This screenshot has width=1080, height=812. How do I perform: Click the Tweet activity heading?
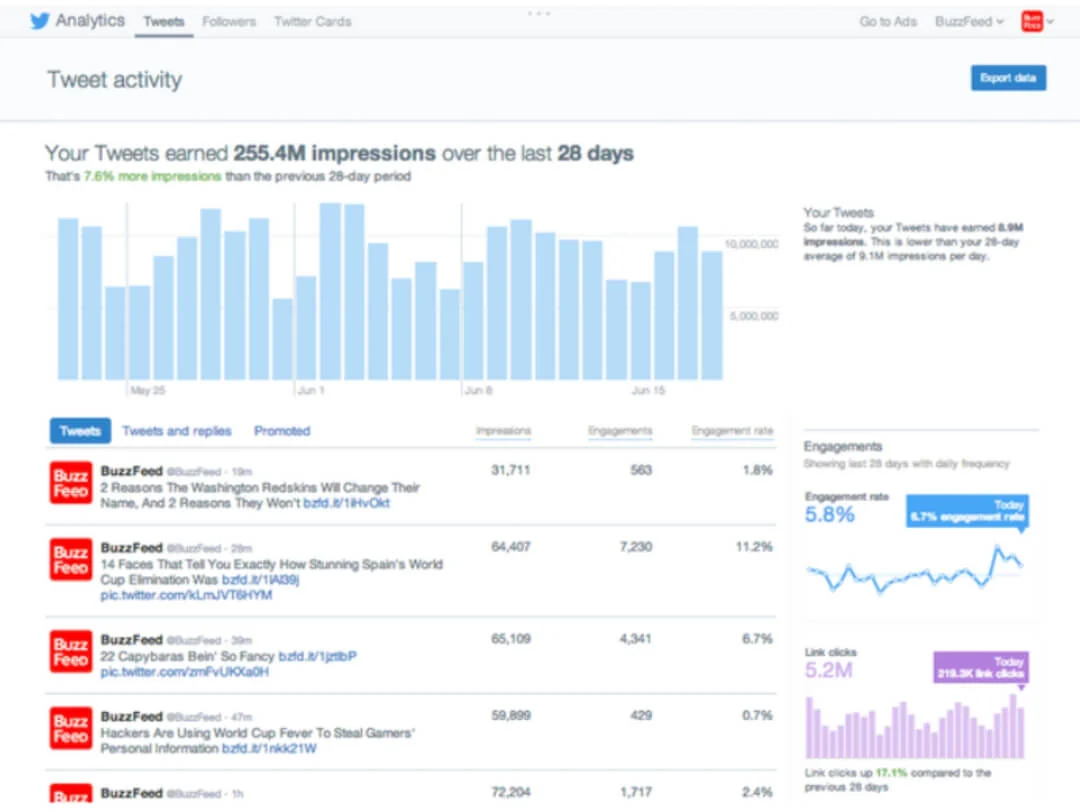click(x=114, y=79)
